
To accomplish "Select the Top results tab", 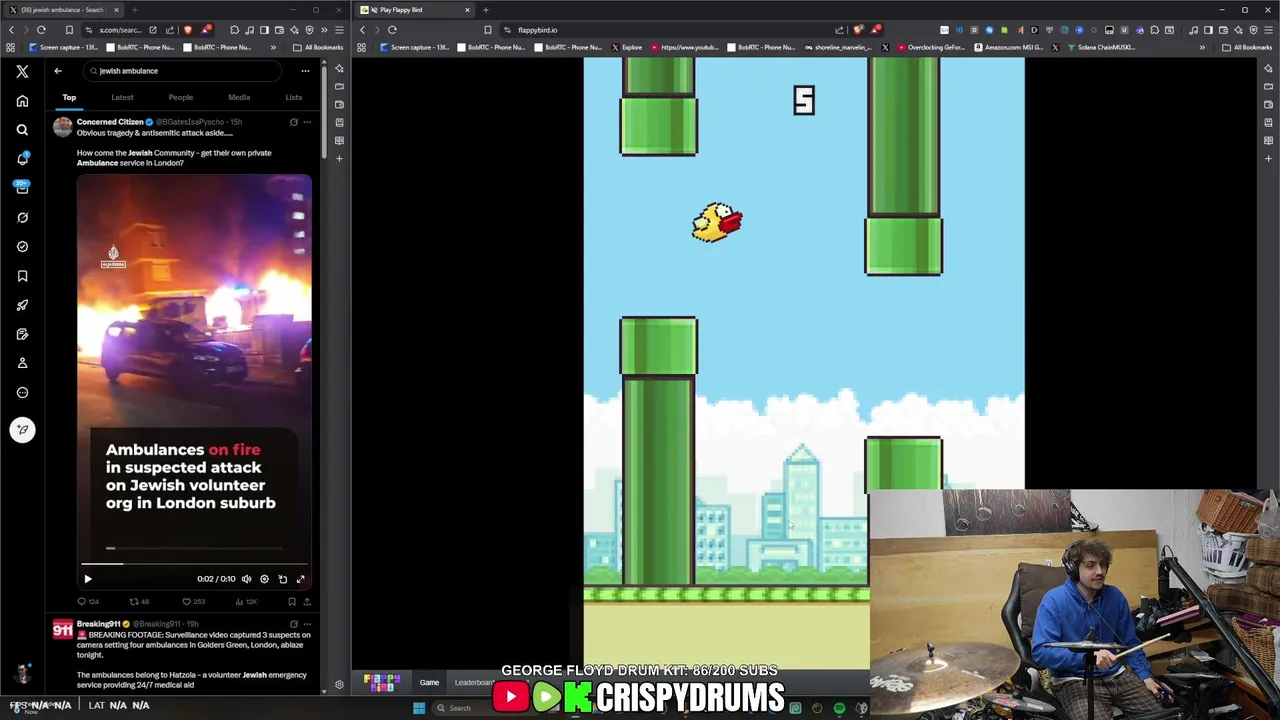I will point(69,97).
